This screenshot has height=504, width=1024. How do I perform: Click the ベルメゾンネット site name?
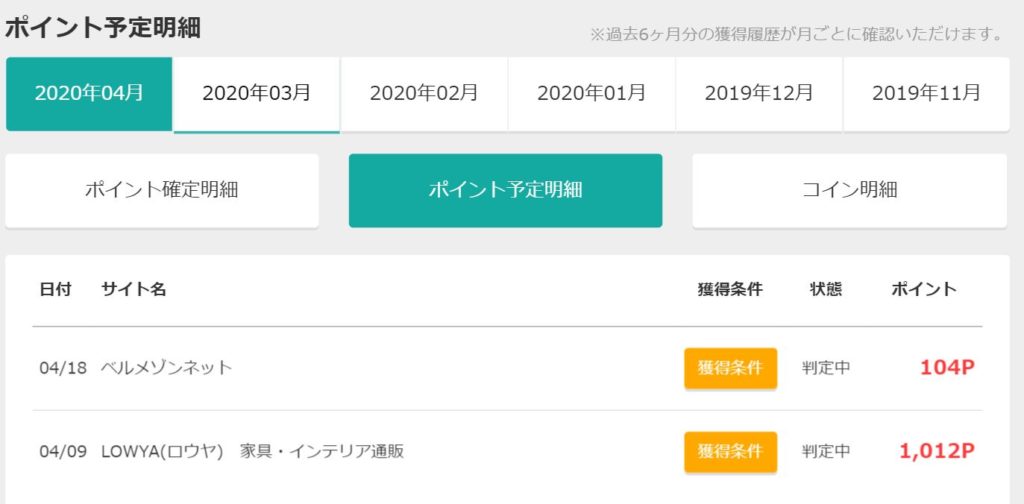click(x=167, y=368)
